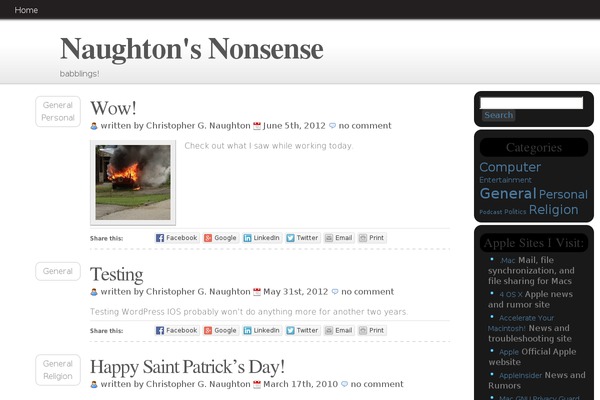Email the Wow! post
The width and height of the screenshot is (600, 400).
(339, 238)
